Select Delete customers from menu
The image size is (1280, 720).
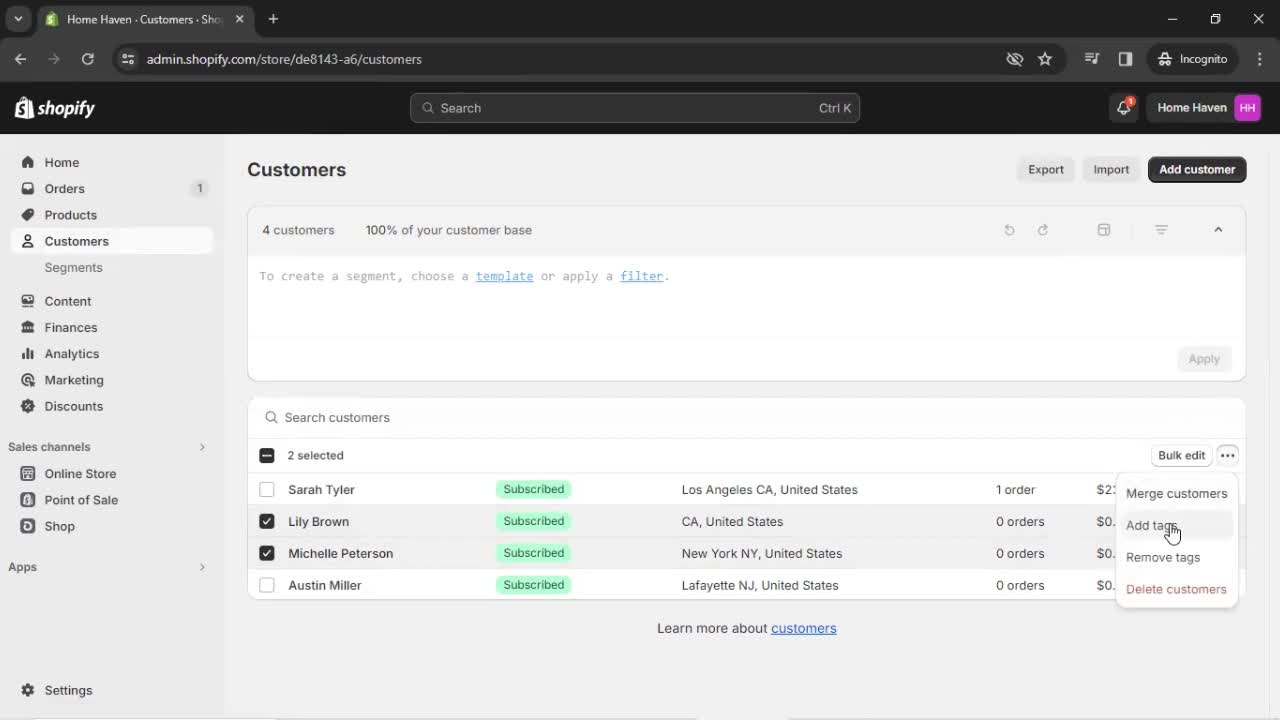pyautogui.click(x=1176, y=589)
